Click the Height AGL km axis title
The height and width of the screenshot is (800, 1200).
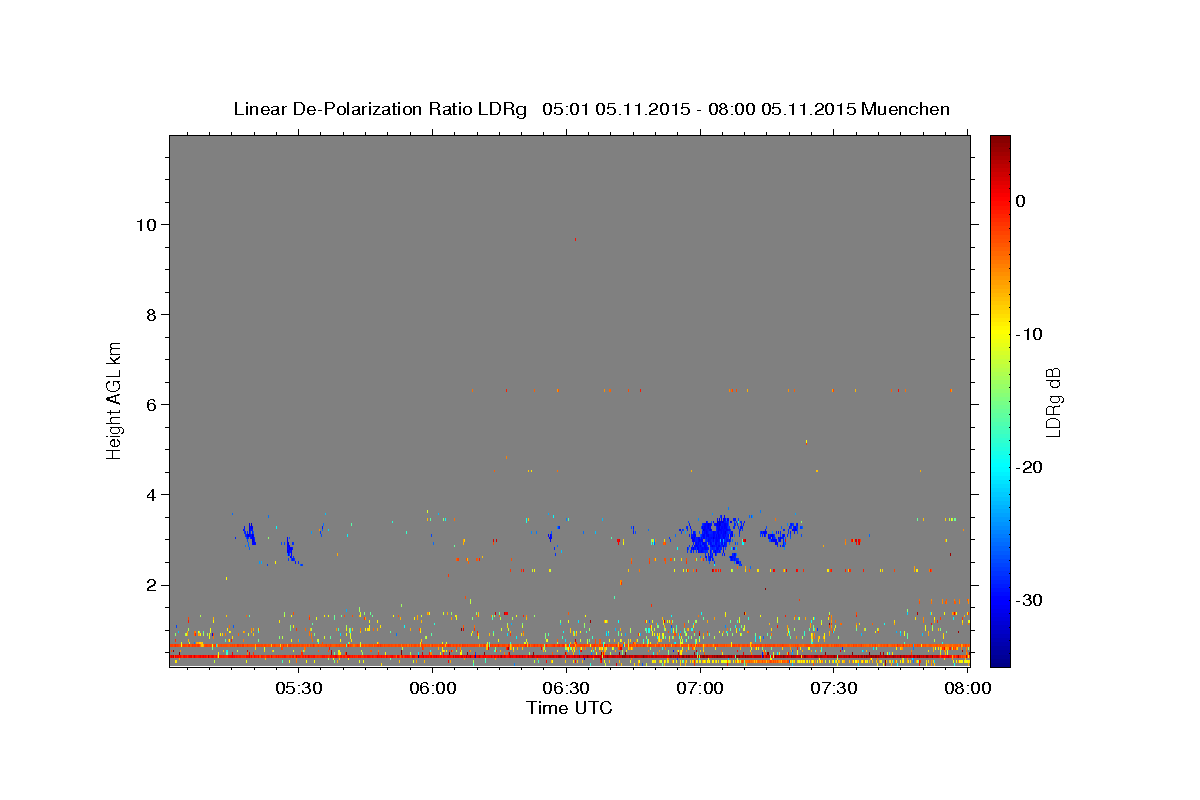click(114, 400)
